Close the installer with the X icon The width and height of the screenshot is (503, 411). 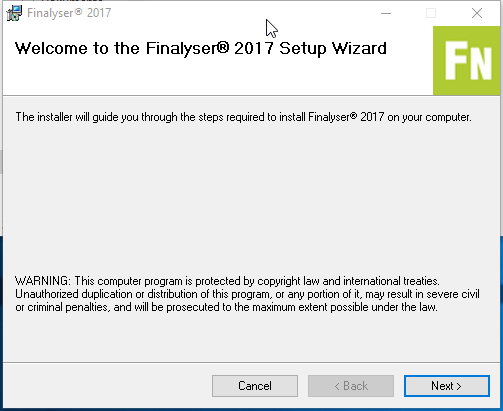click(477, 13)
